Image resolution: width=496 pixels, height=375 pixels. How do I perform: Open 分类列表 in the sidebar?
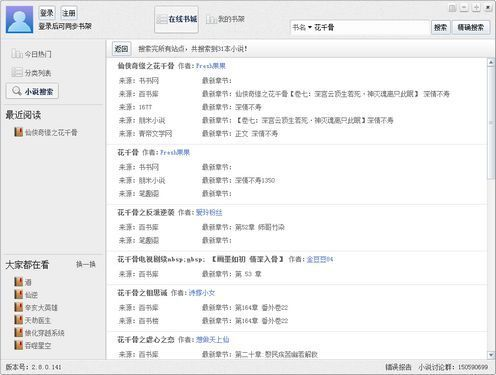pos(31,73)
